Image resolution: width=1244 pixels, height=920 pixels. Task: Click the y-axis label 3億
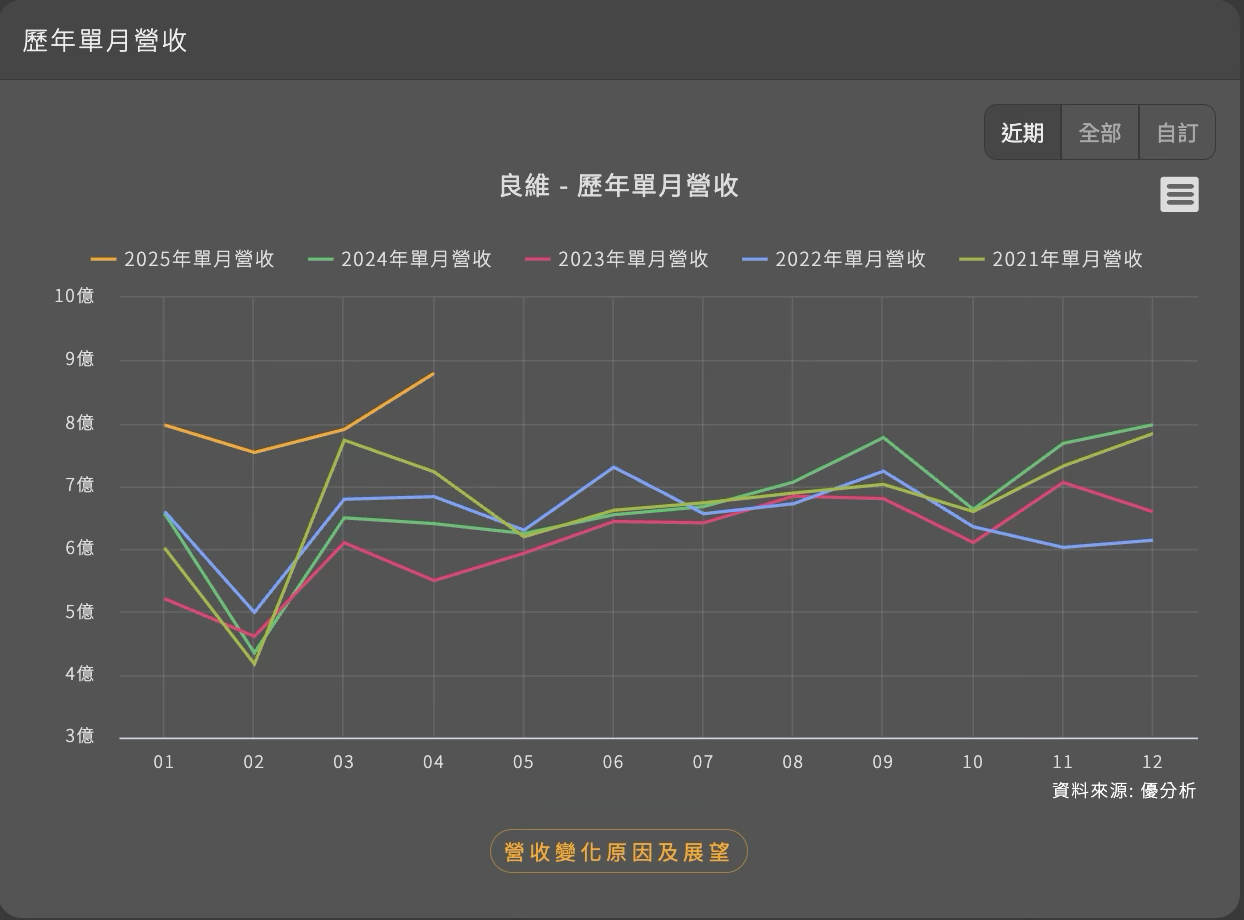tap(80, 736)
